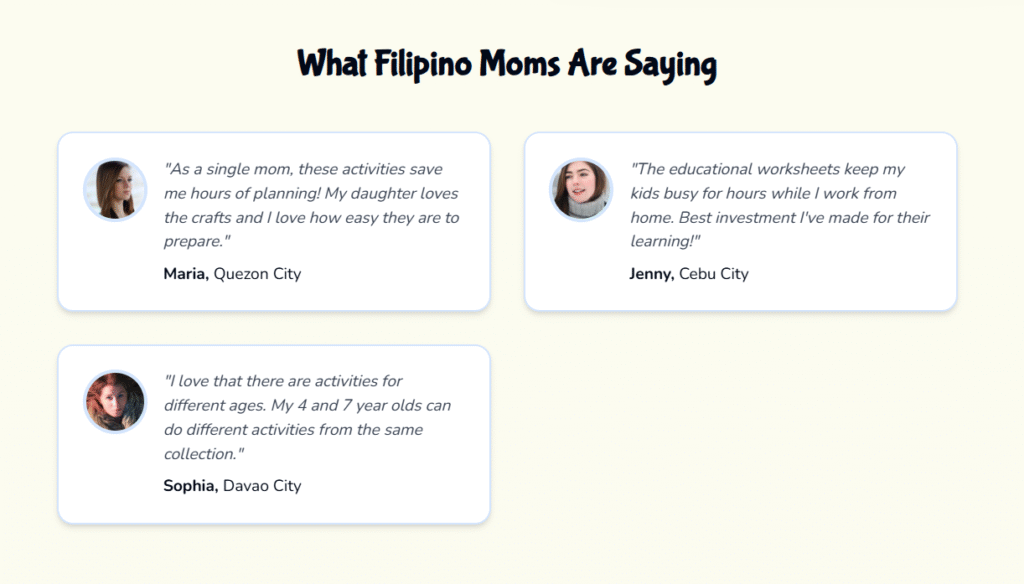Select Maria's testimonial quote text

(312, 205)
